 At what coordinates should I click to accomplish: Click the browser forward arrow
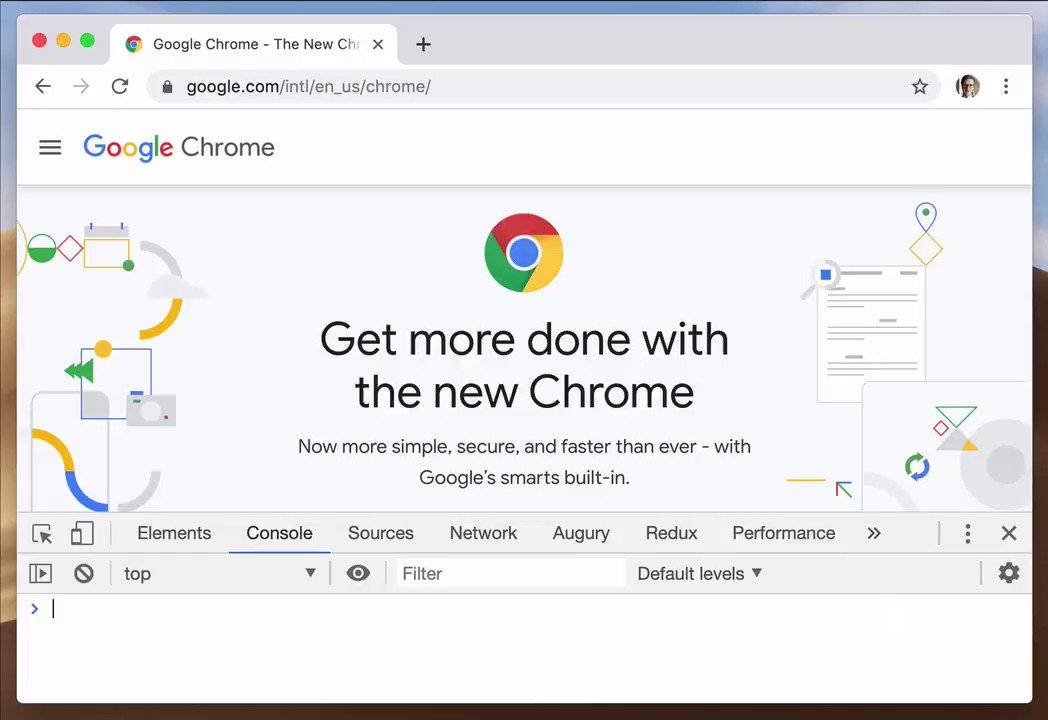81,86
